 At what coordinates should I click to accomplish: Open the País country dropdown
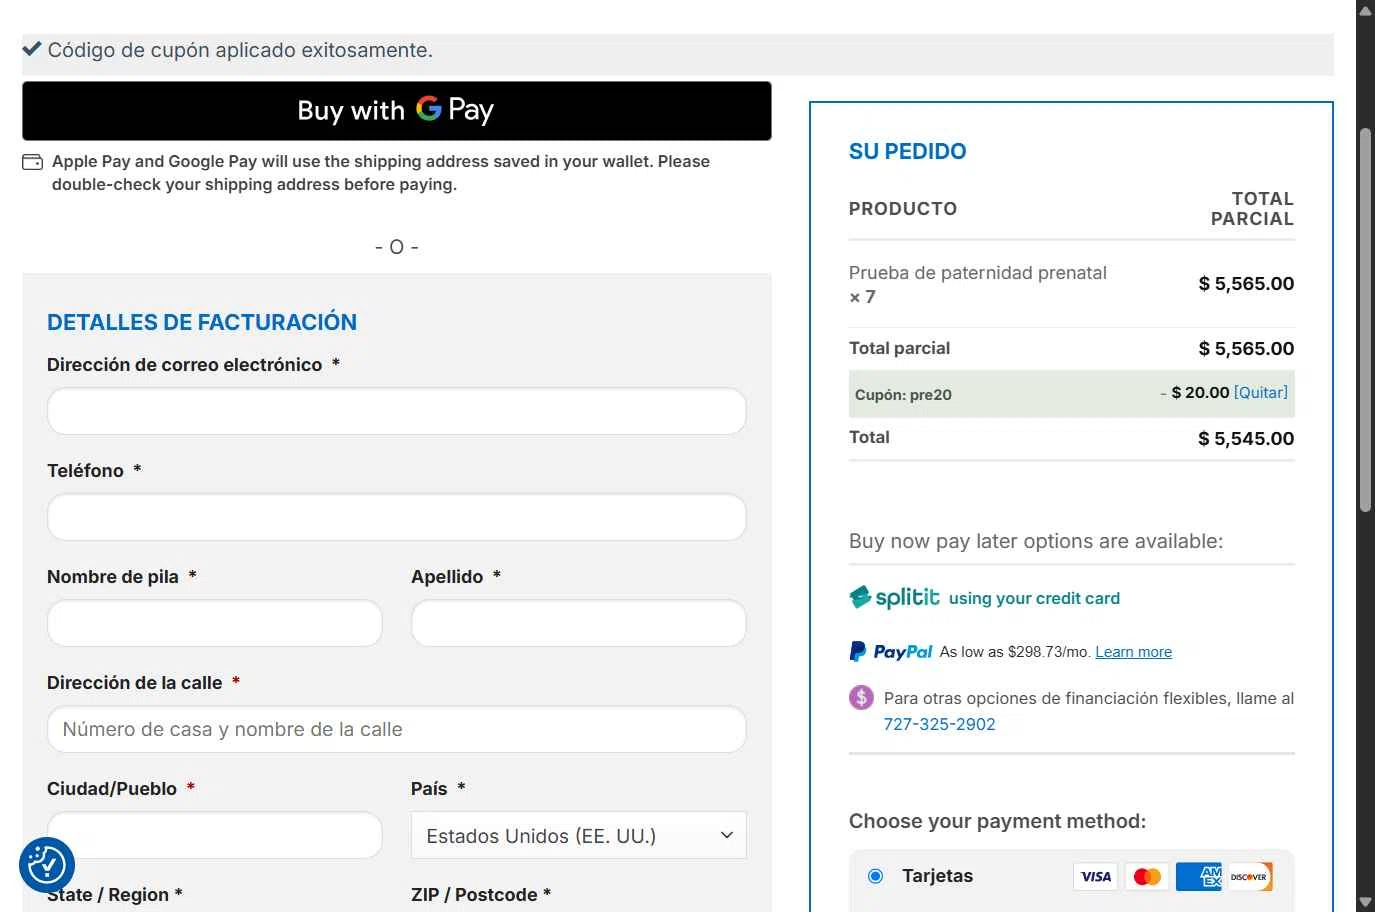point(579,835)
